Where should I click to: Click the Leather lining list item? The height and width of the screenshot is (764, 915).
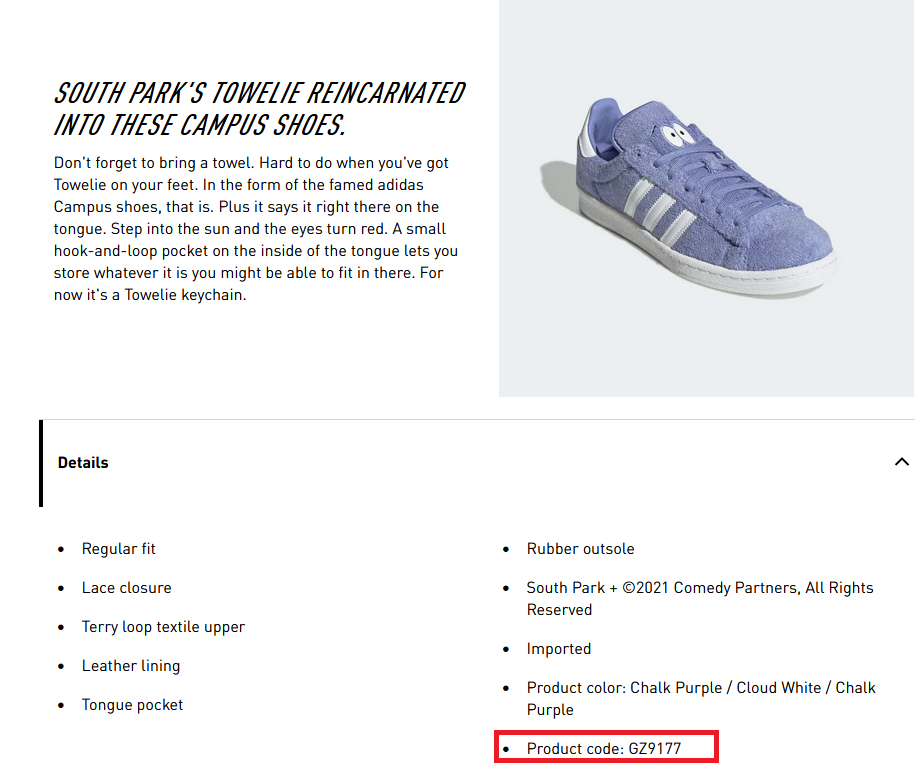click(x=131, y=666)
